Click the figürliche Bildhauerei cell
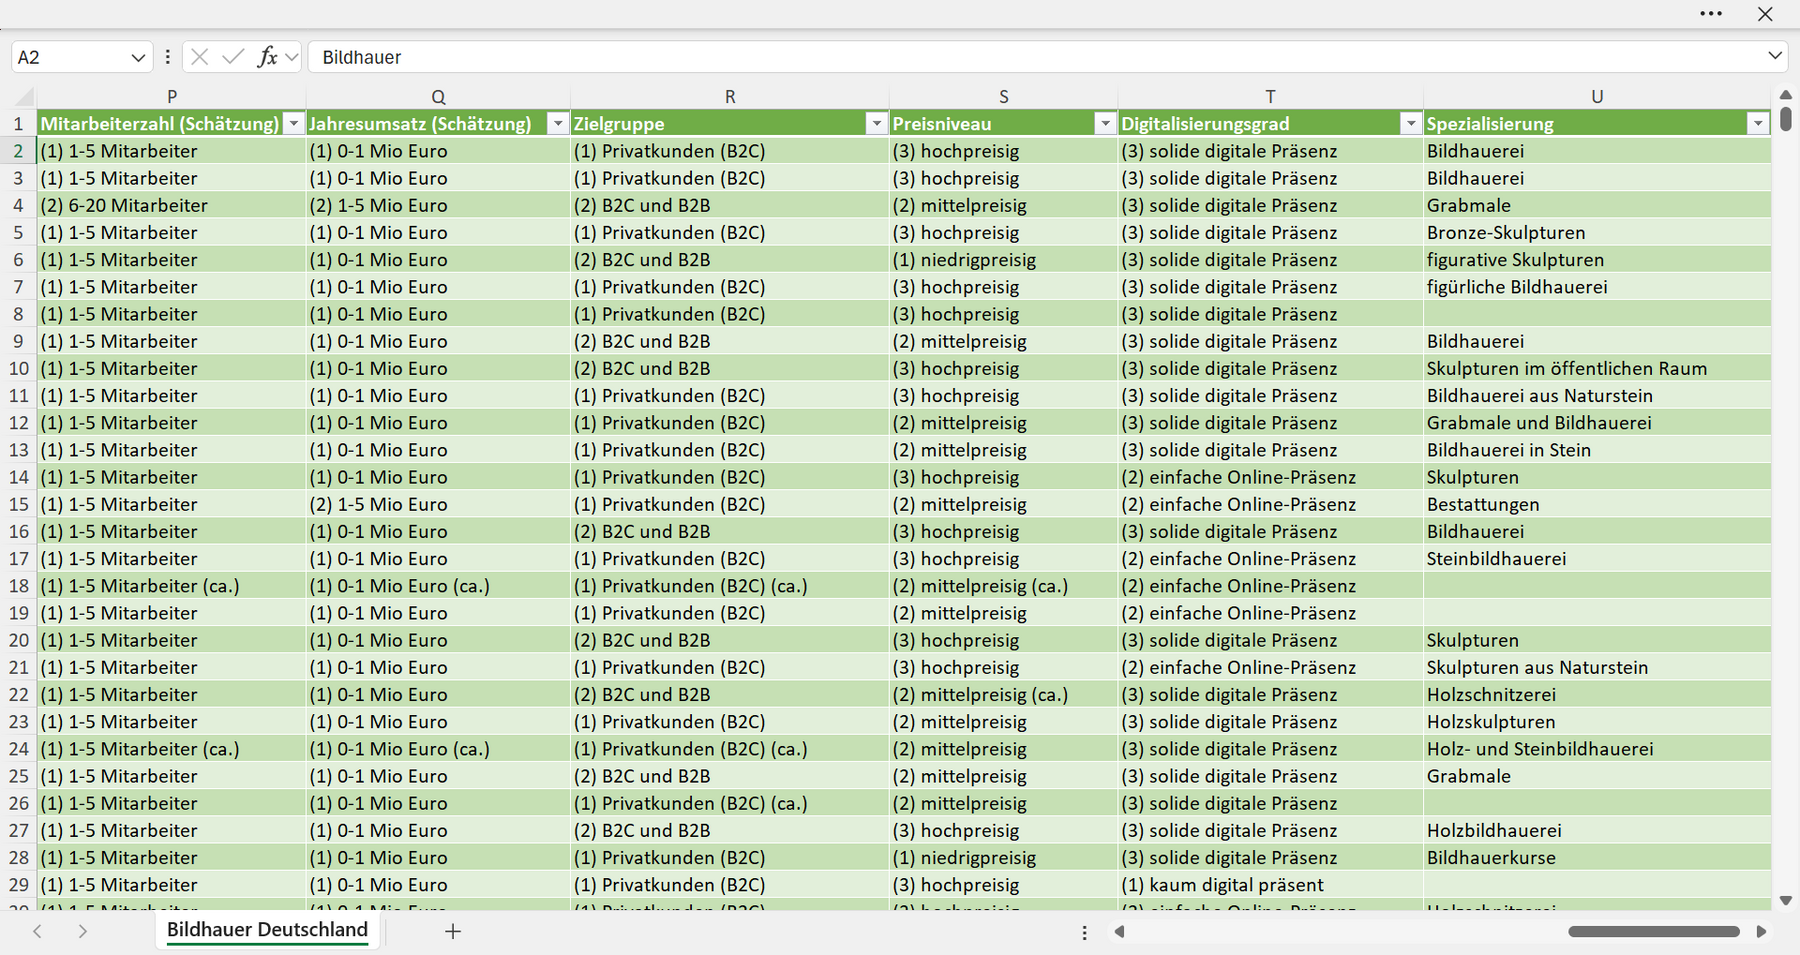Screen dimensions: 1800x955 click(x=1597, y=287)
